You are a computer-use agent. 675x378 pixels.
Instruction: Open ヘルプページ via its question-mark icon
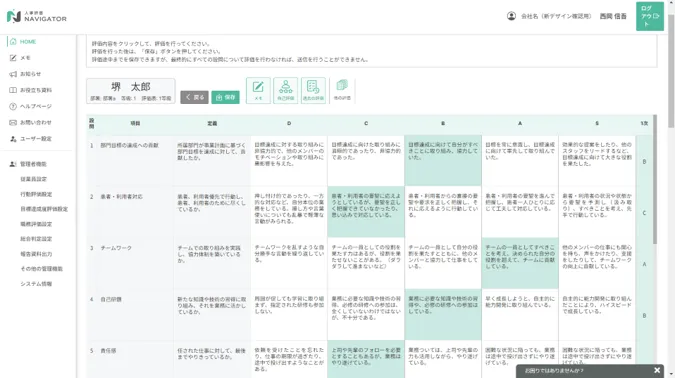pyautogui.click(x=13, y=106)
